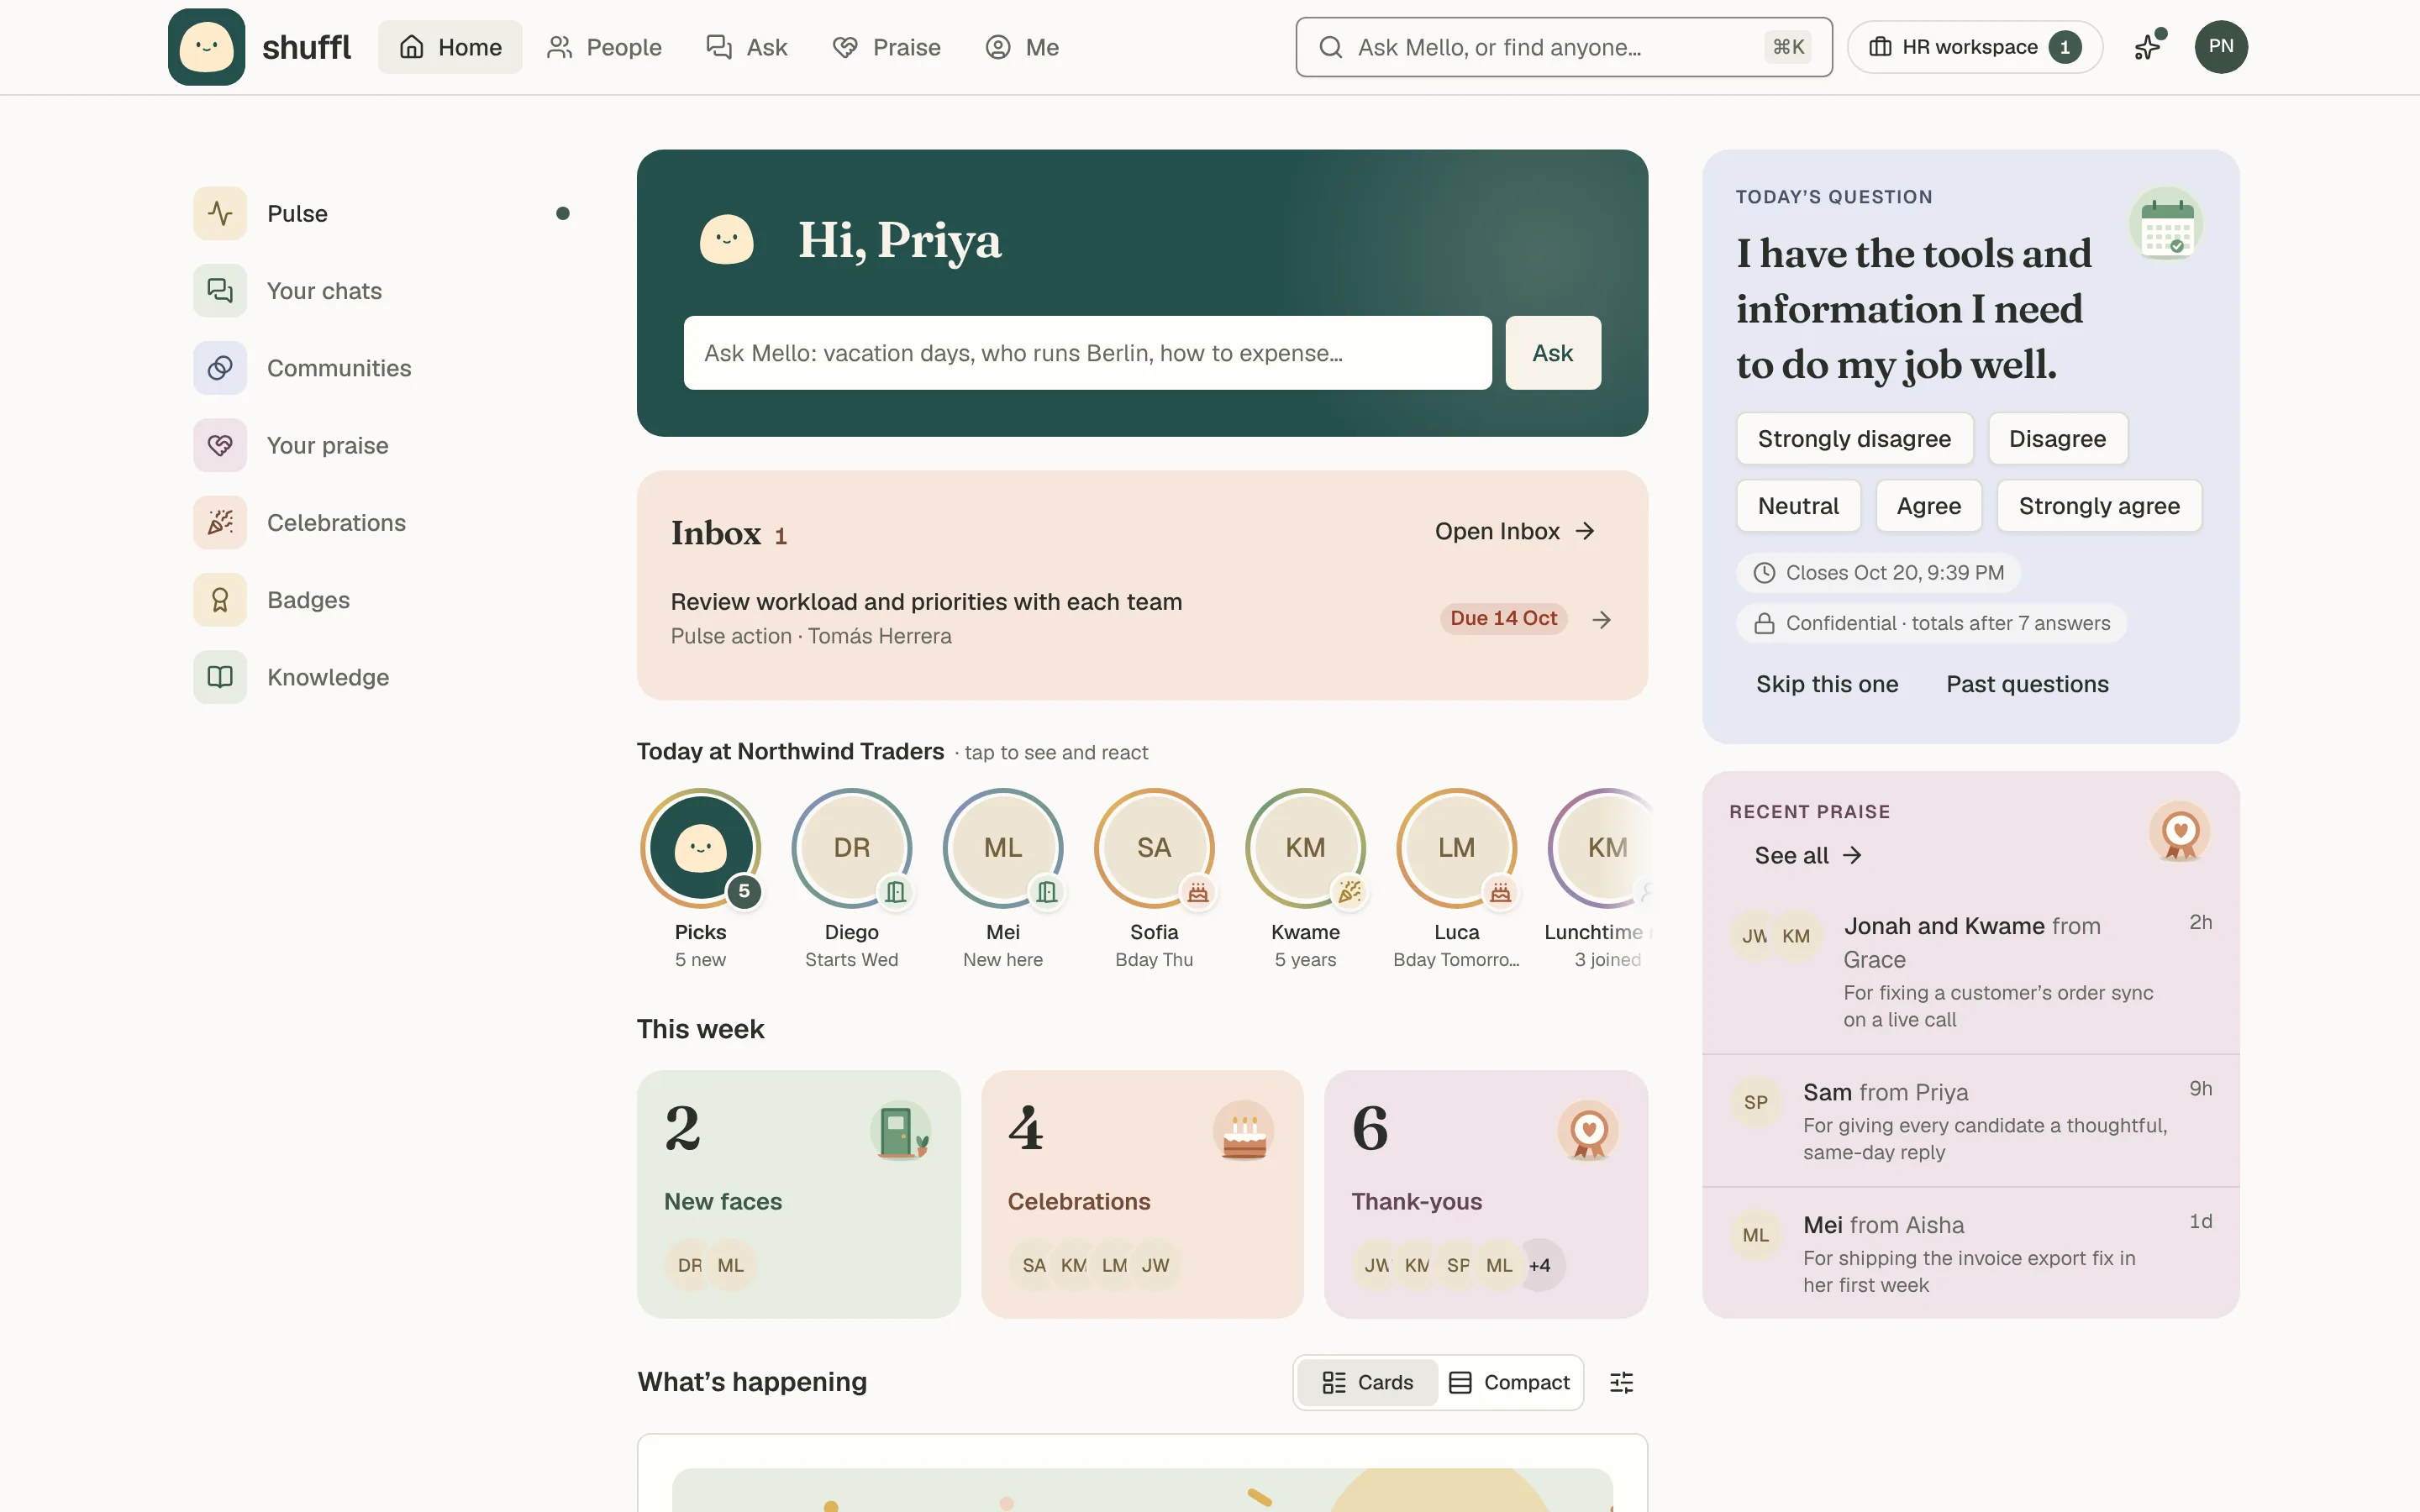Viewport: 2420px width, 1512px height.
Task: Click the Ask button beside Mello input
Action: coord(1552,353)
